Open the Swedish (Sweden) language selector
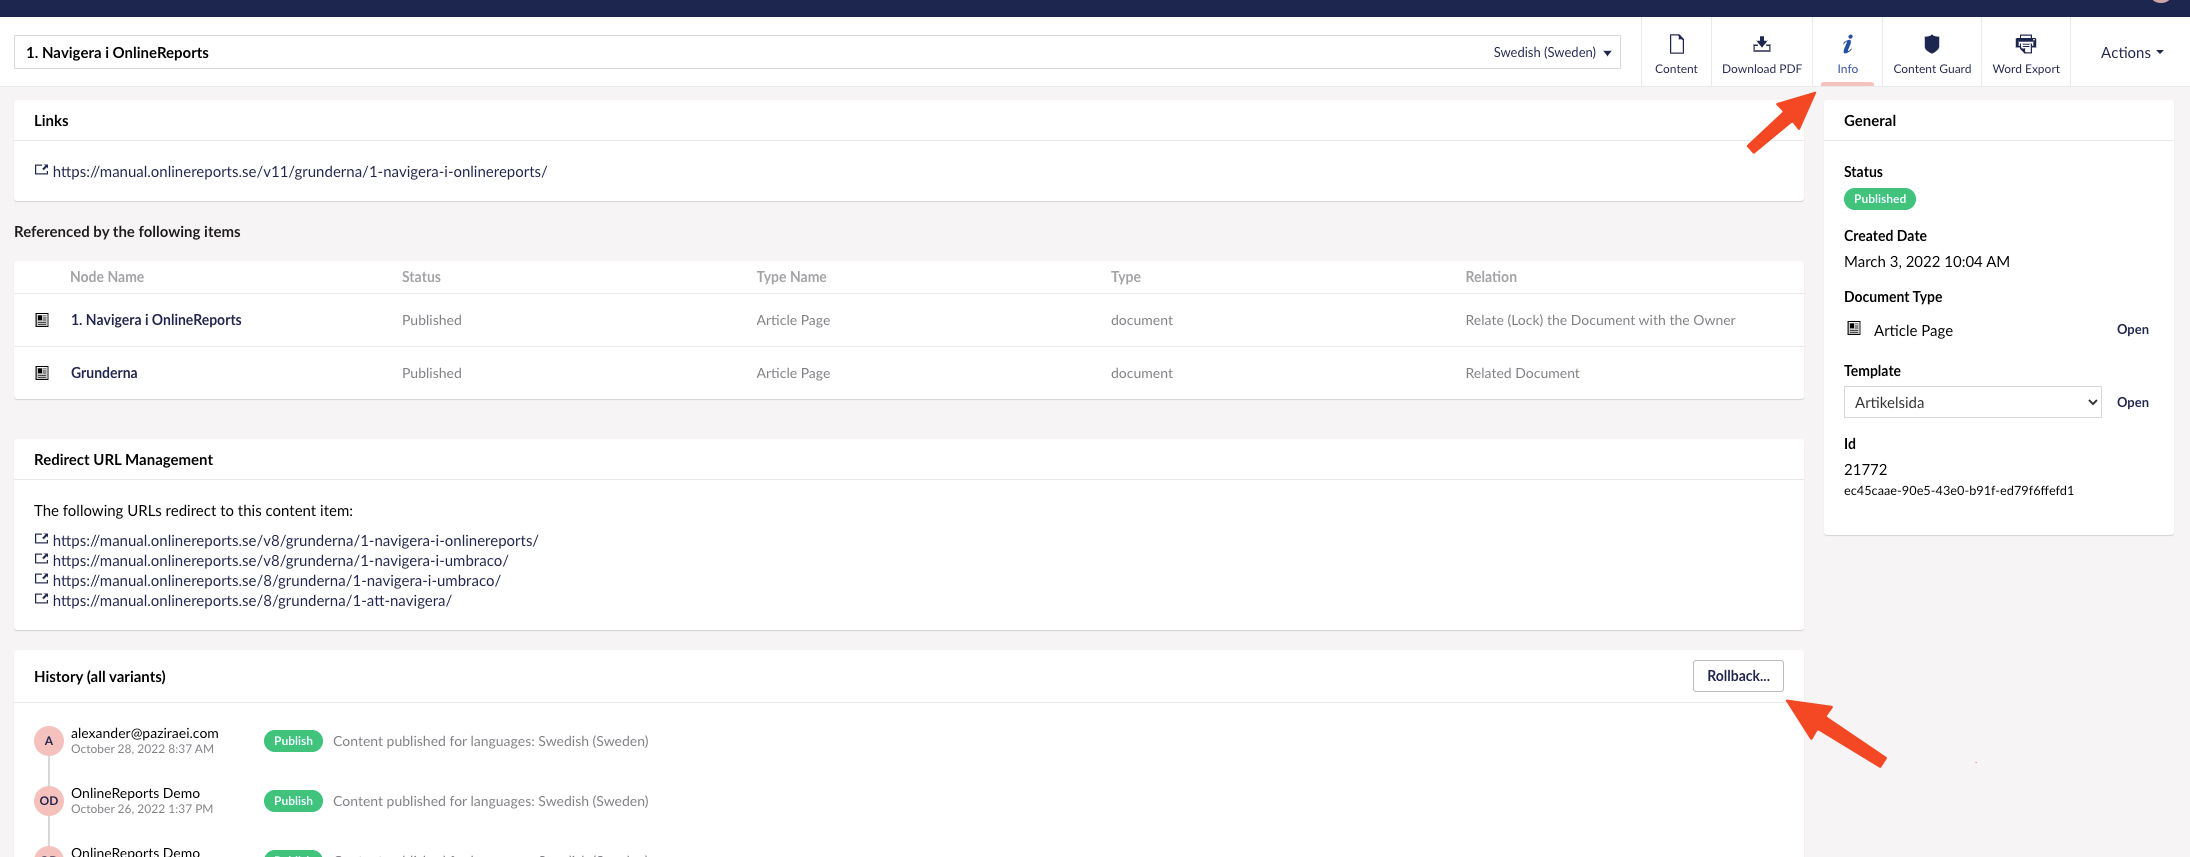Viewport: 2190px width, 857px height. coord(1551,53)
